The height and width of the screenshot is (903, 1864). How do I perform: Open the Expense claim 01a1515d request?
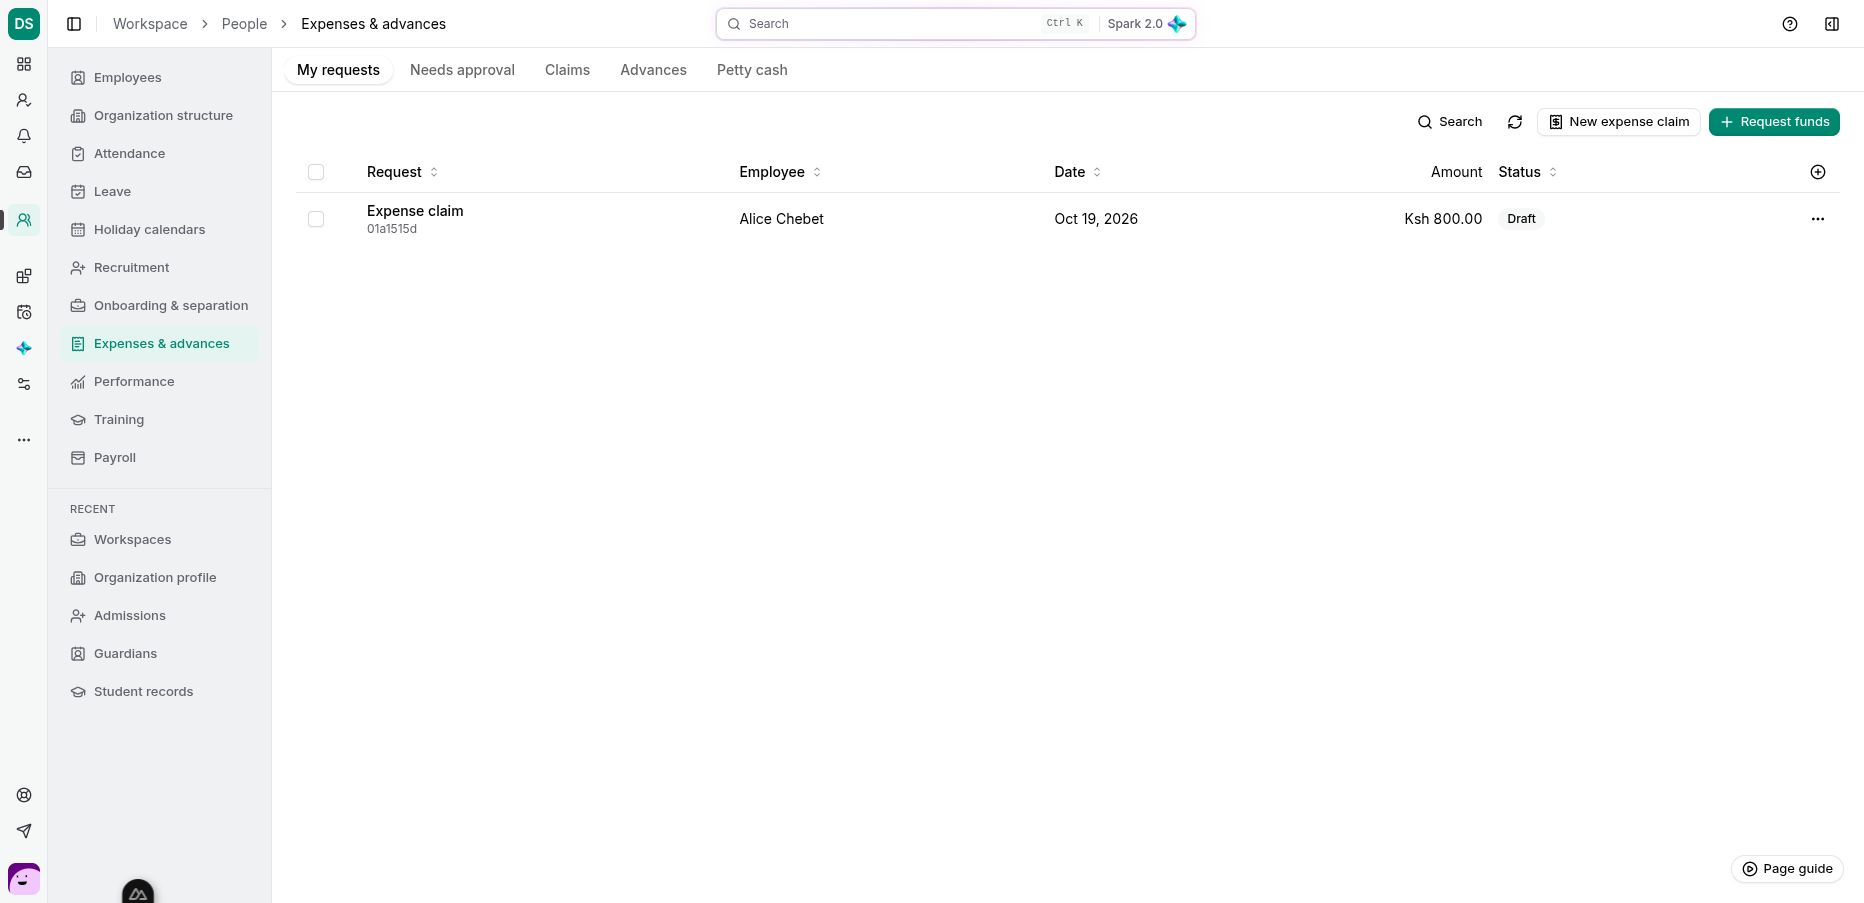coord(415,219)
